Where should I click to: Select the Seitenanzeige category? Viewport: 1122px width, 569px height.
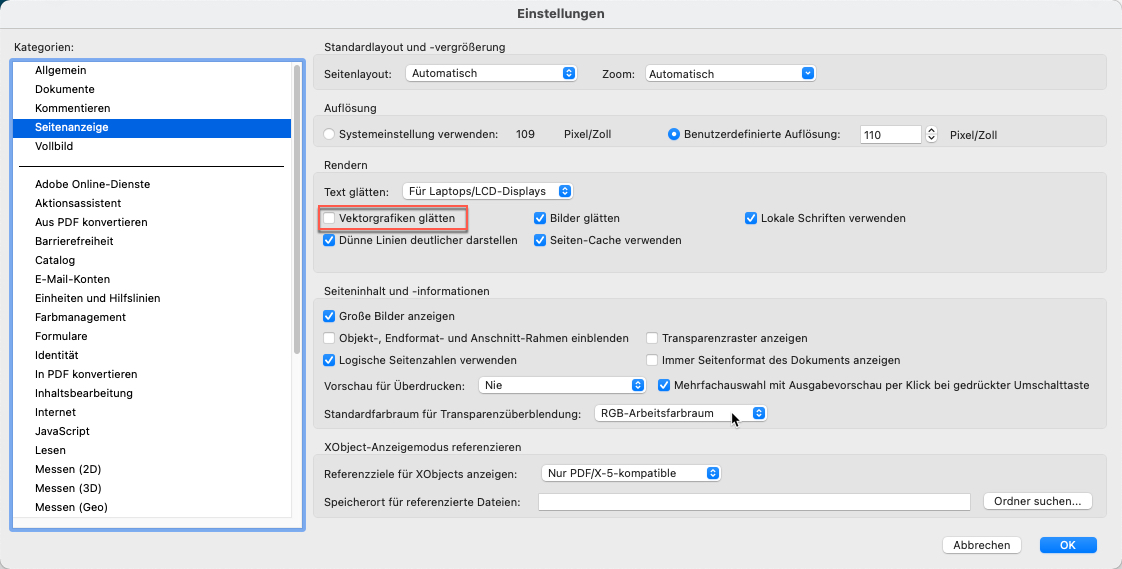click(152, 127)
